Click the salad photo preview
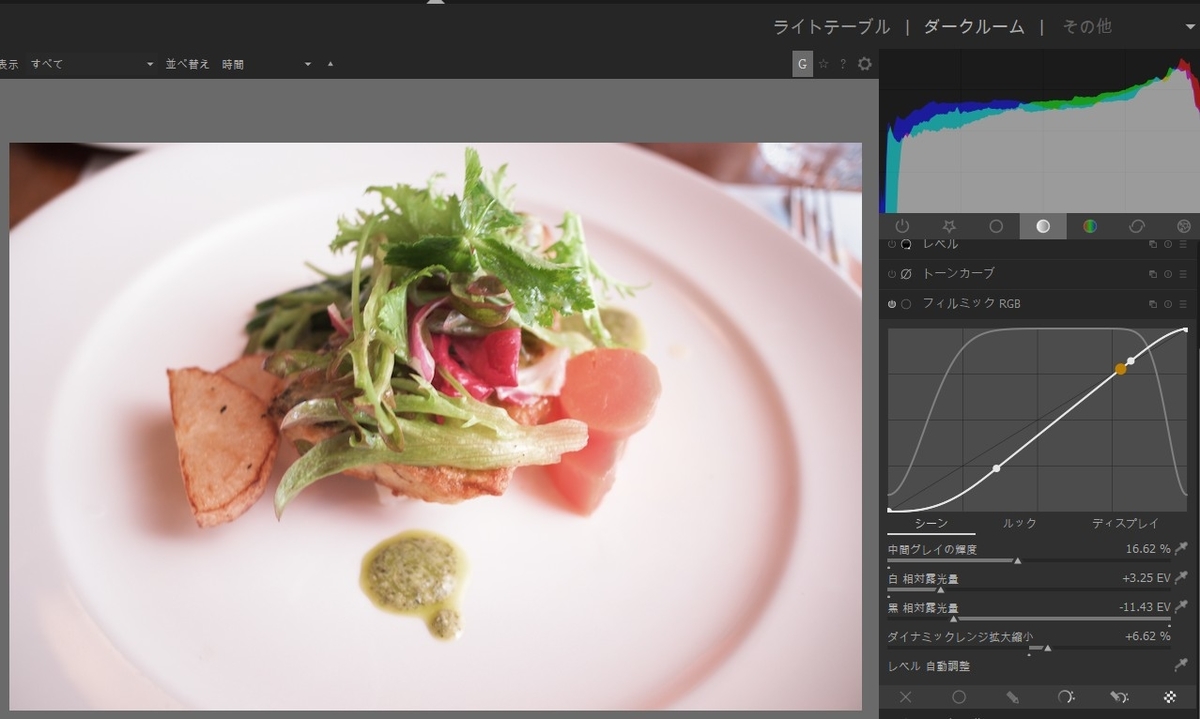The height and width of the screenshot is (719, 1200). click(x=435, y=426)
